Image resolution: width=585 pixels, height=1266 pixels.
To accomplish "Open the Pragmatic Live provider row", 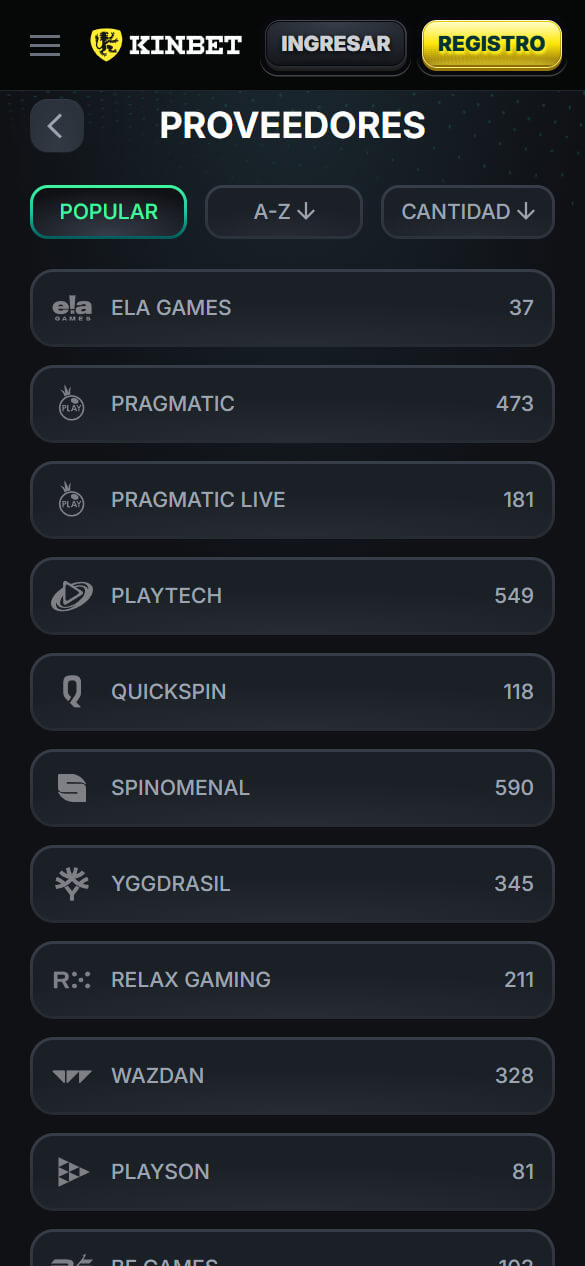I will coord(292,500).
